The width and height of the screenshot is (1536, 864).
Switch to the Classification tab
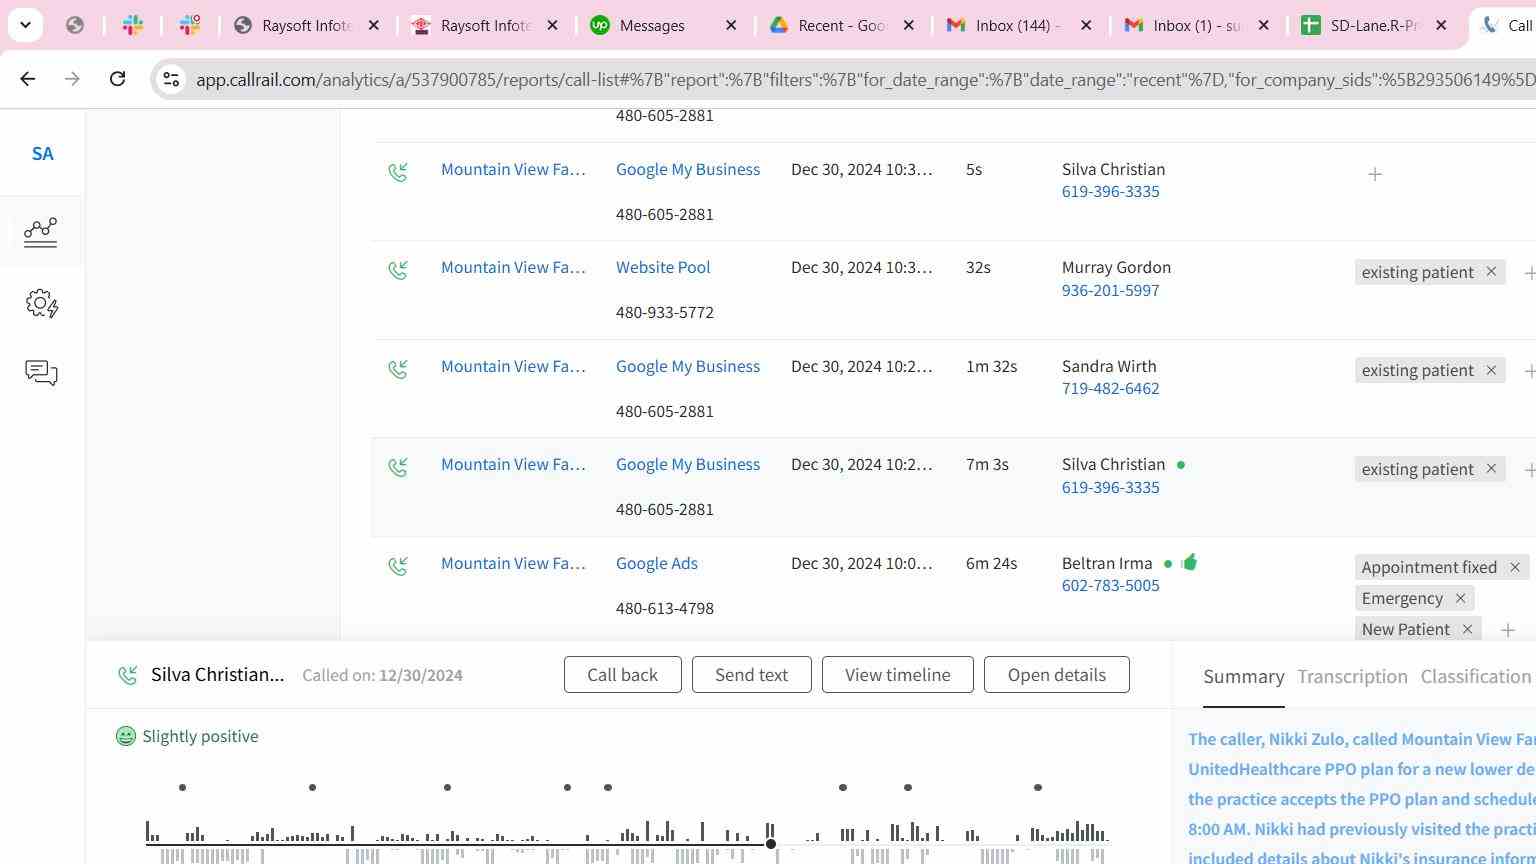tap(1475, 677)
